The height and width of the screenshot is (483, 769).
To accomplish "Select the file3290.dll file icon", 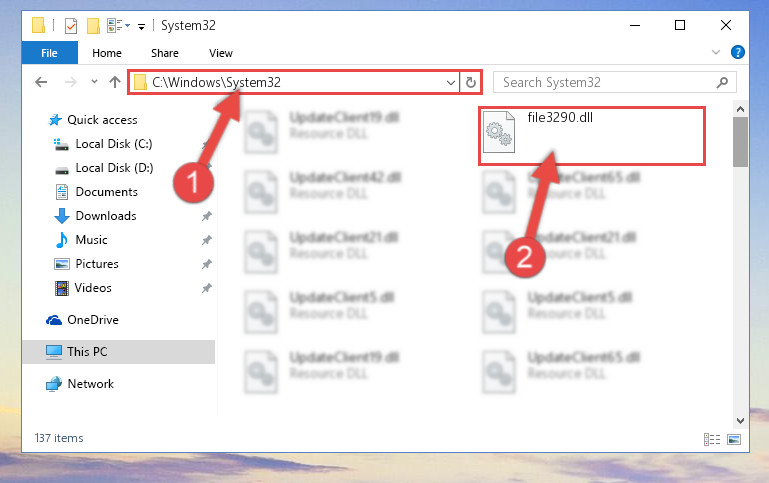I will [x=499, y=132].
